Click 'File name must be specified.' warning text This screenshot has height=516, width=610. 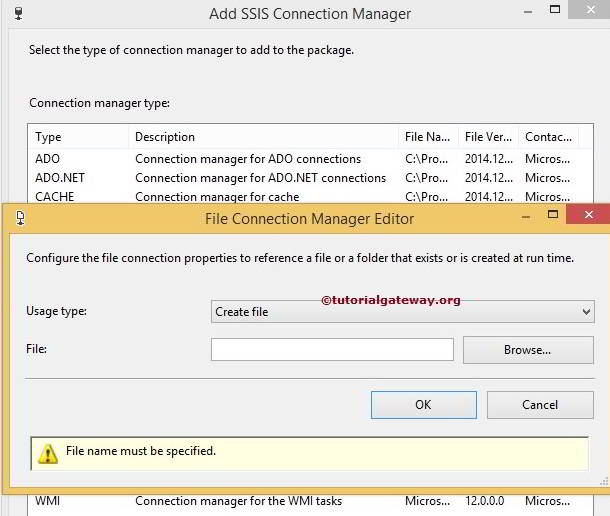pyautogui.click(x=141, y=451)
